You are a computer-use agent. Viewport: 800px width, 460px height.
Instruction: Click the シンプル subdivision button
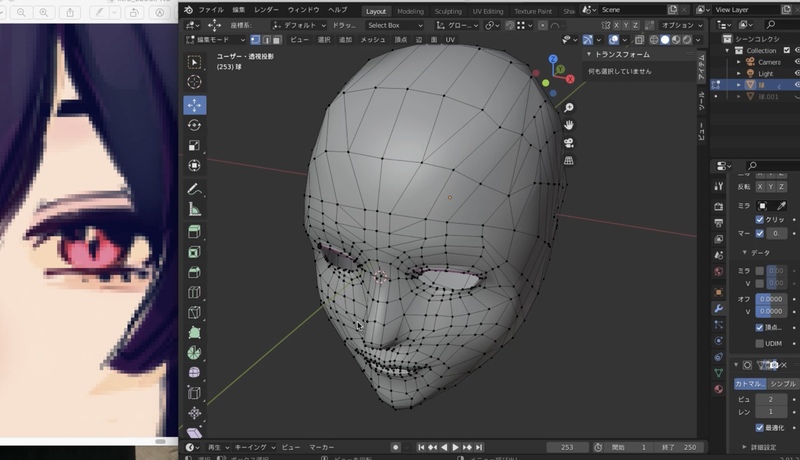coord(783,383)
